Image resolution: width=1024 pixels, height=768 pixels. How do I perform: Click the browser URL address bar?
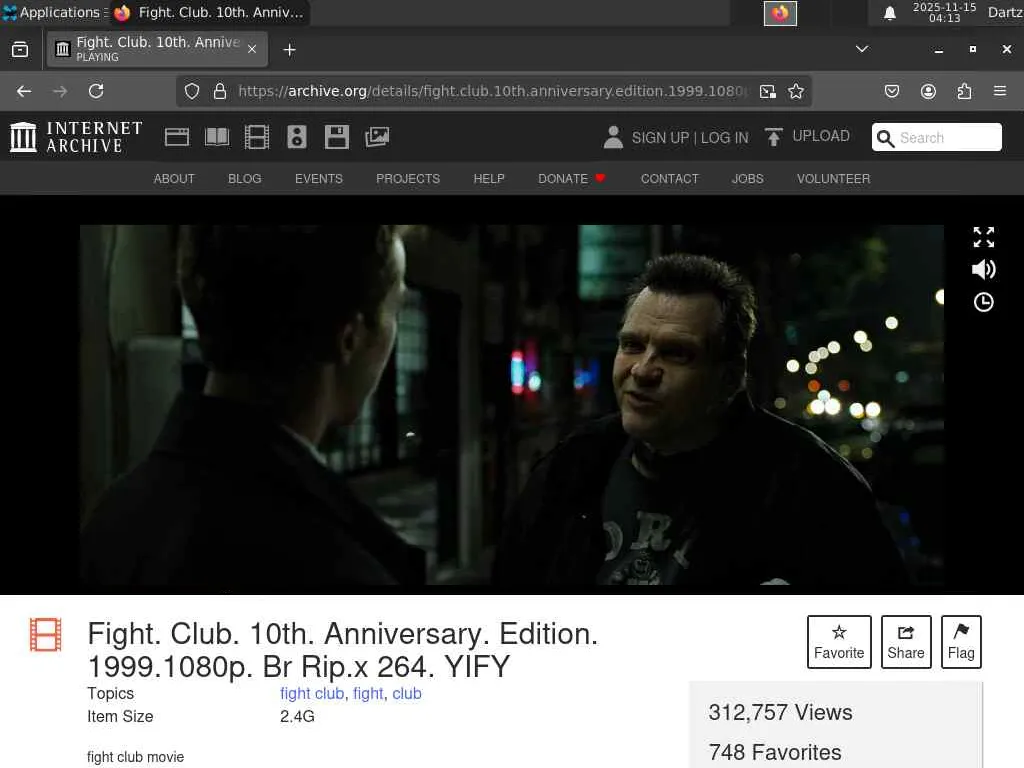(493, 91)
